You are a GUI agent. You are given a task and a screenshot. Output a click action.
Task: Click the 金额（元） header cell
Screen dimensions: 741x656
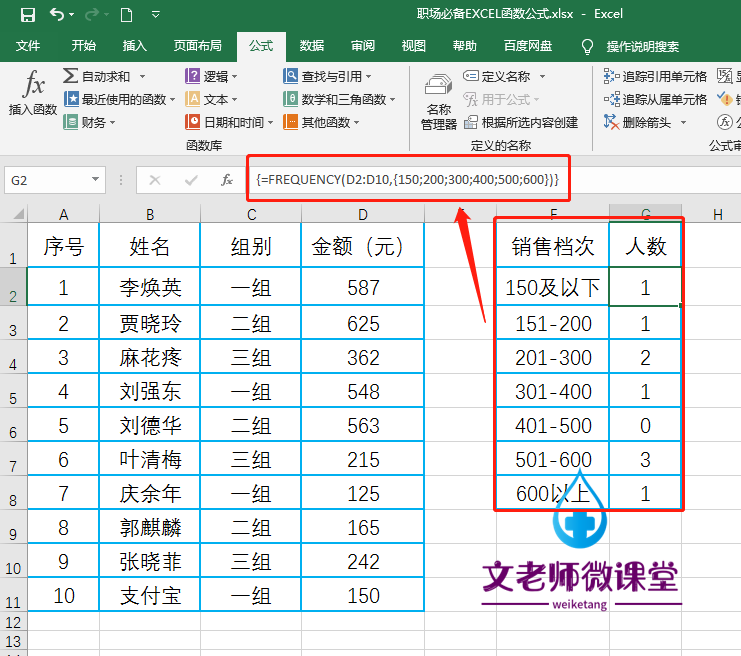362,246
